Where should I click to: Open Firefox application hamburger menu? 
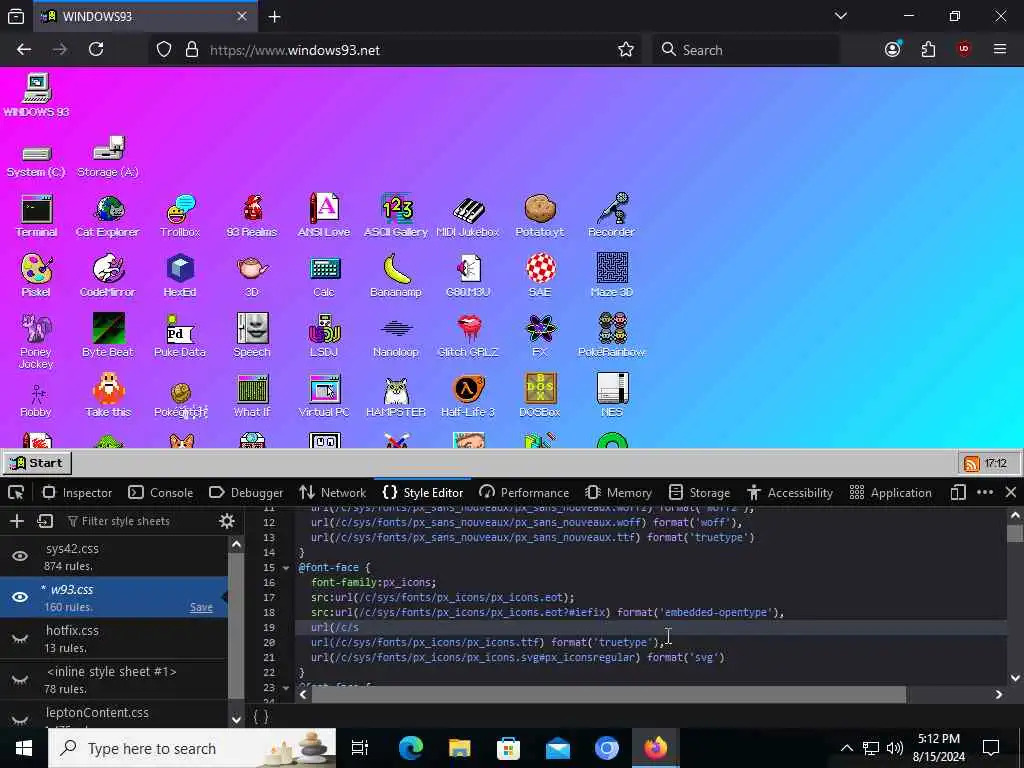[x=1000, y=49]
